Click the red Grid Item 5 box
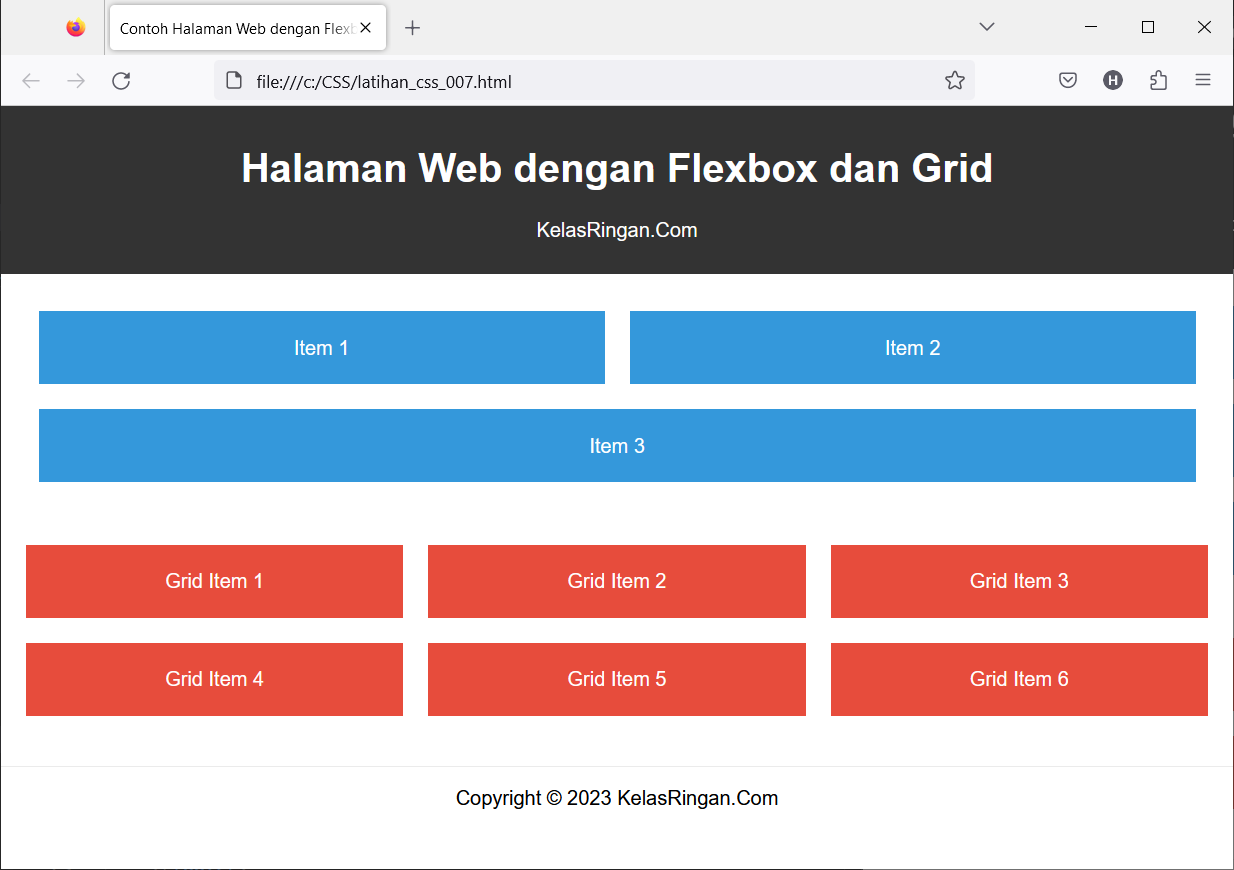1234x870 pixels. click(617, 679)
